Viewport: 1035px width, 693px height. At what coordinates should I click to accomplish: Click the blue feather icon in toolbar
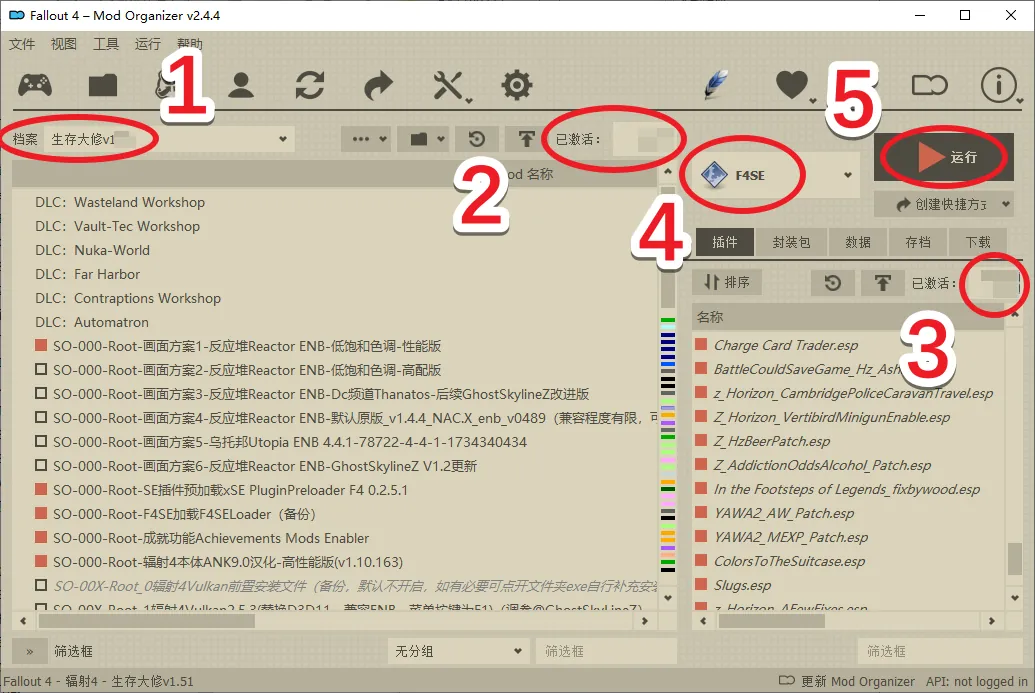point(716,85)
